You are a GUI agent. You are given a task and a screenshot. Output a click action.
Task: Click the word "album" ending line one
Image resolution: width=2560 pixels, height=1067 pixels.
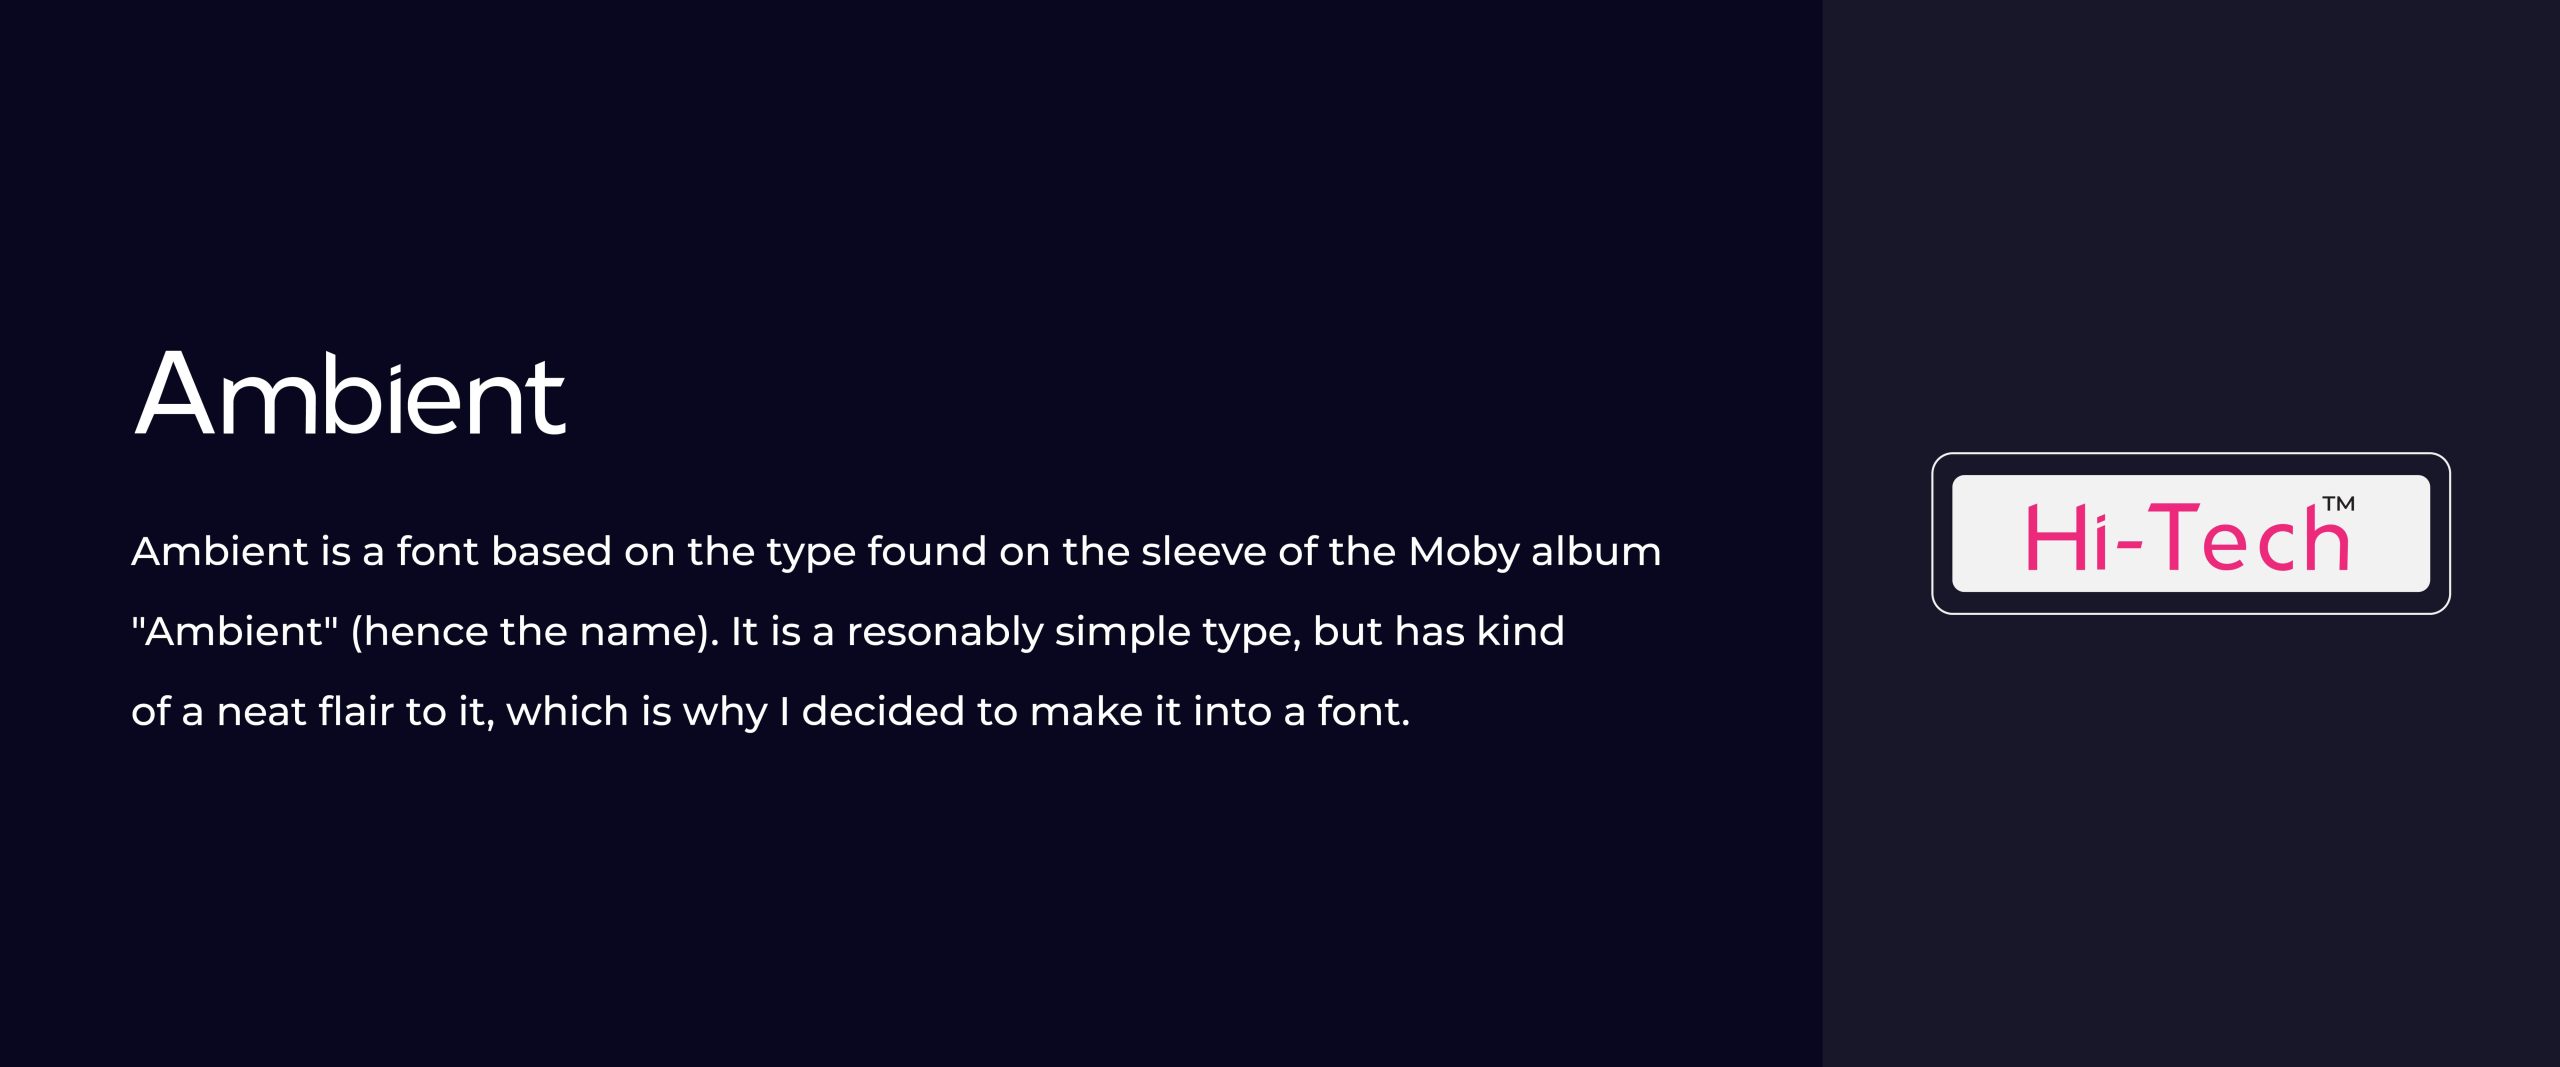pyautogui.click(x=1596, y=552)
